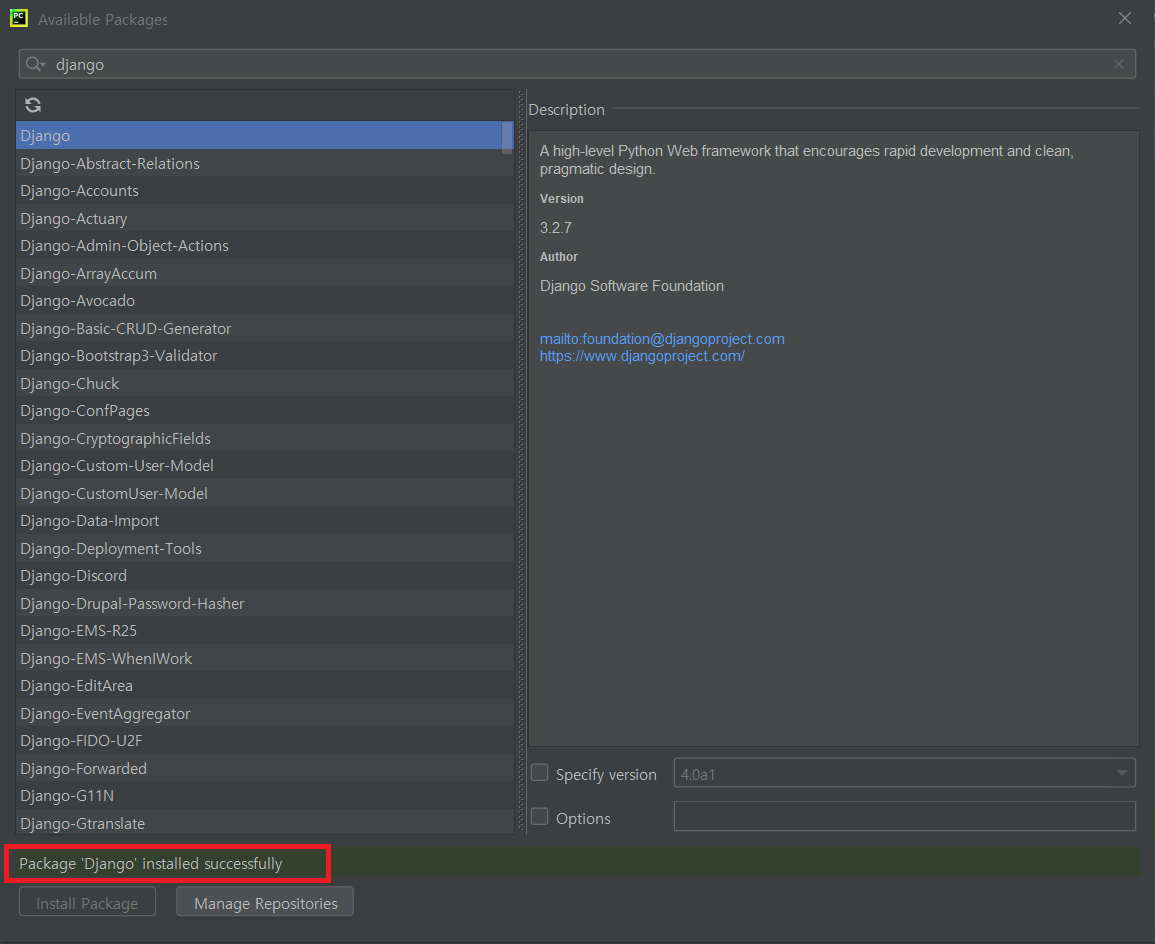Click the reload packages list icon

point(32,105)
